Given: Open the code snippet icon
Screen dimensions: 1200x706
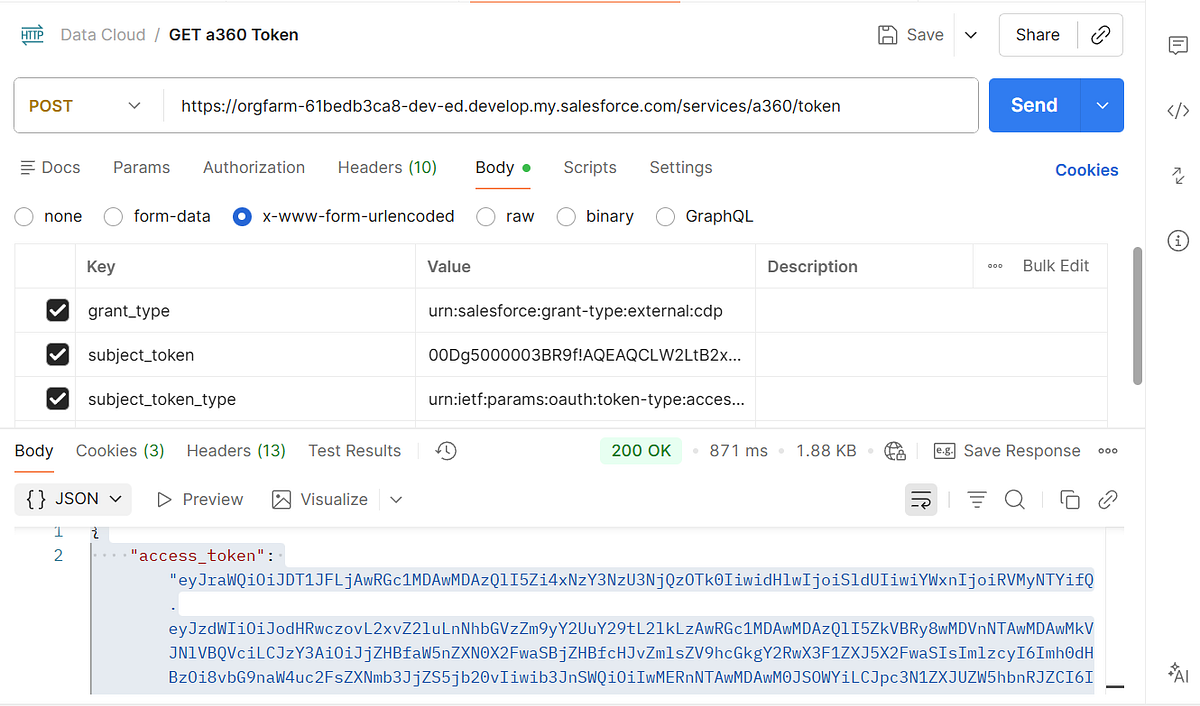Looking at the screenshot, I should [1178, 111].
